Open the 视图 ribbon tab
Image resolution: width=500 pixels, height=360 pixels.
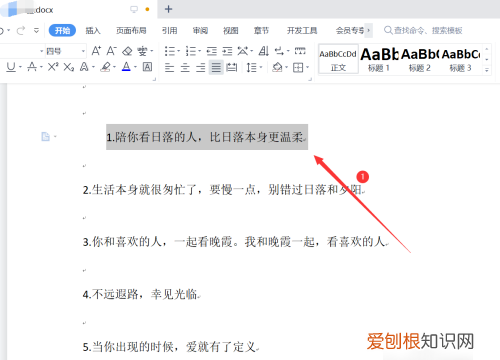click(230, 31)
